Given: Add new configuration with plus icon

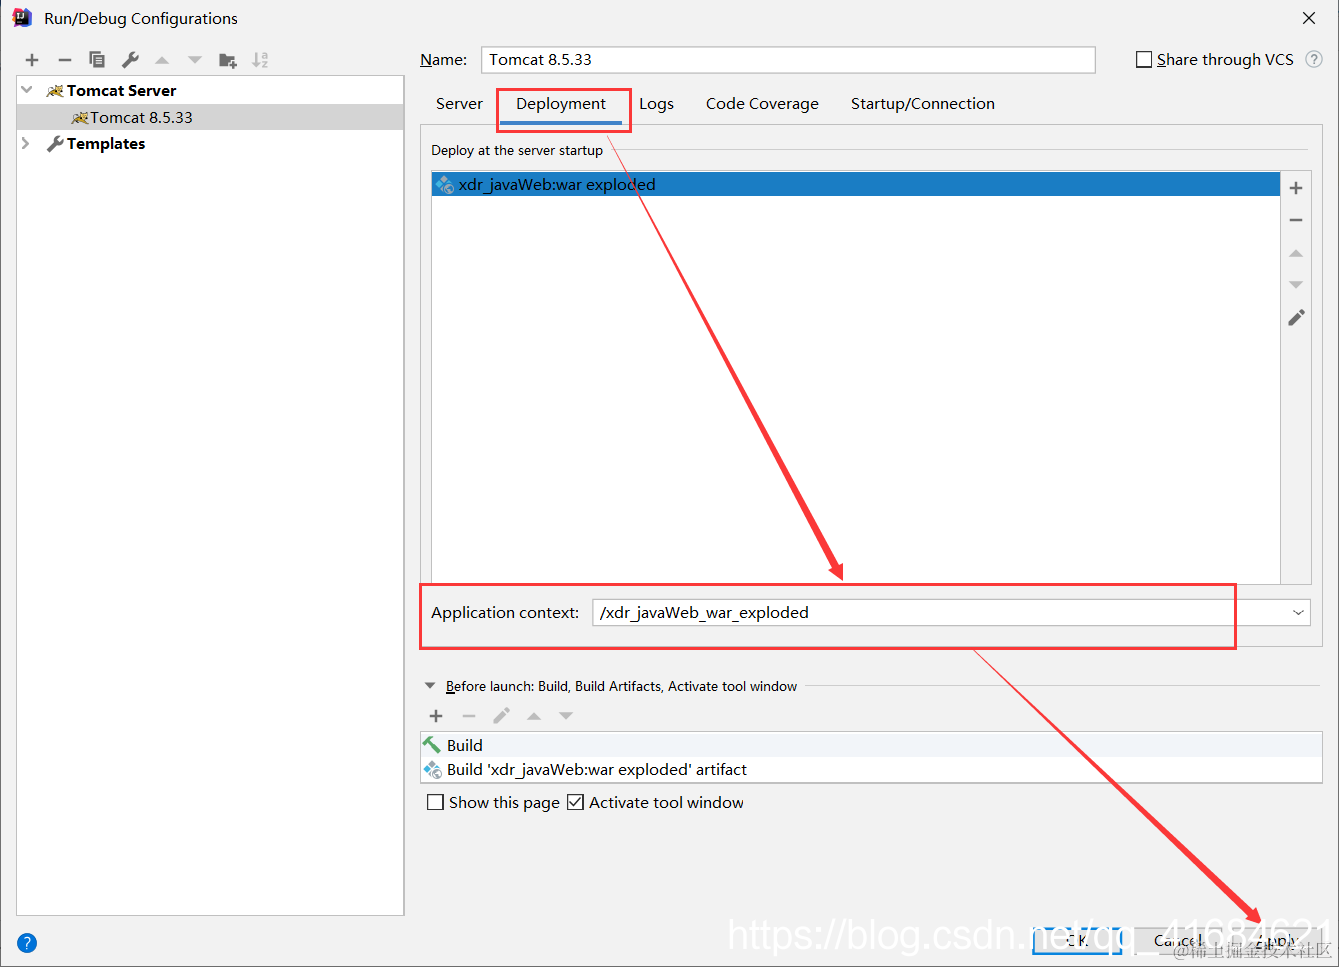Looking at the screenshot, I should 32,60.
